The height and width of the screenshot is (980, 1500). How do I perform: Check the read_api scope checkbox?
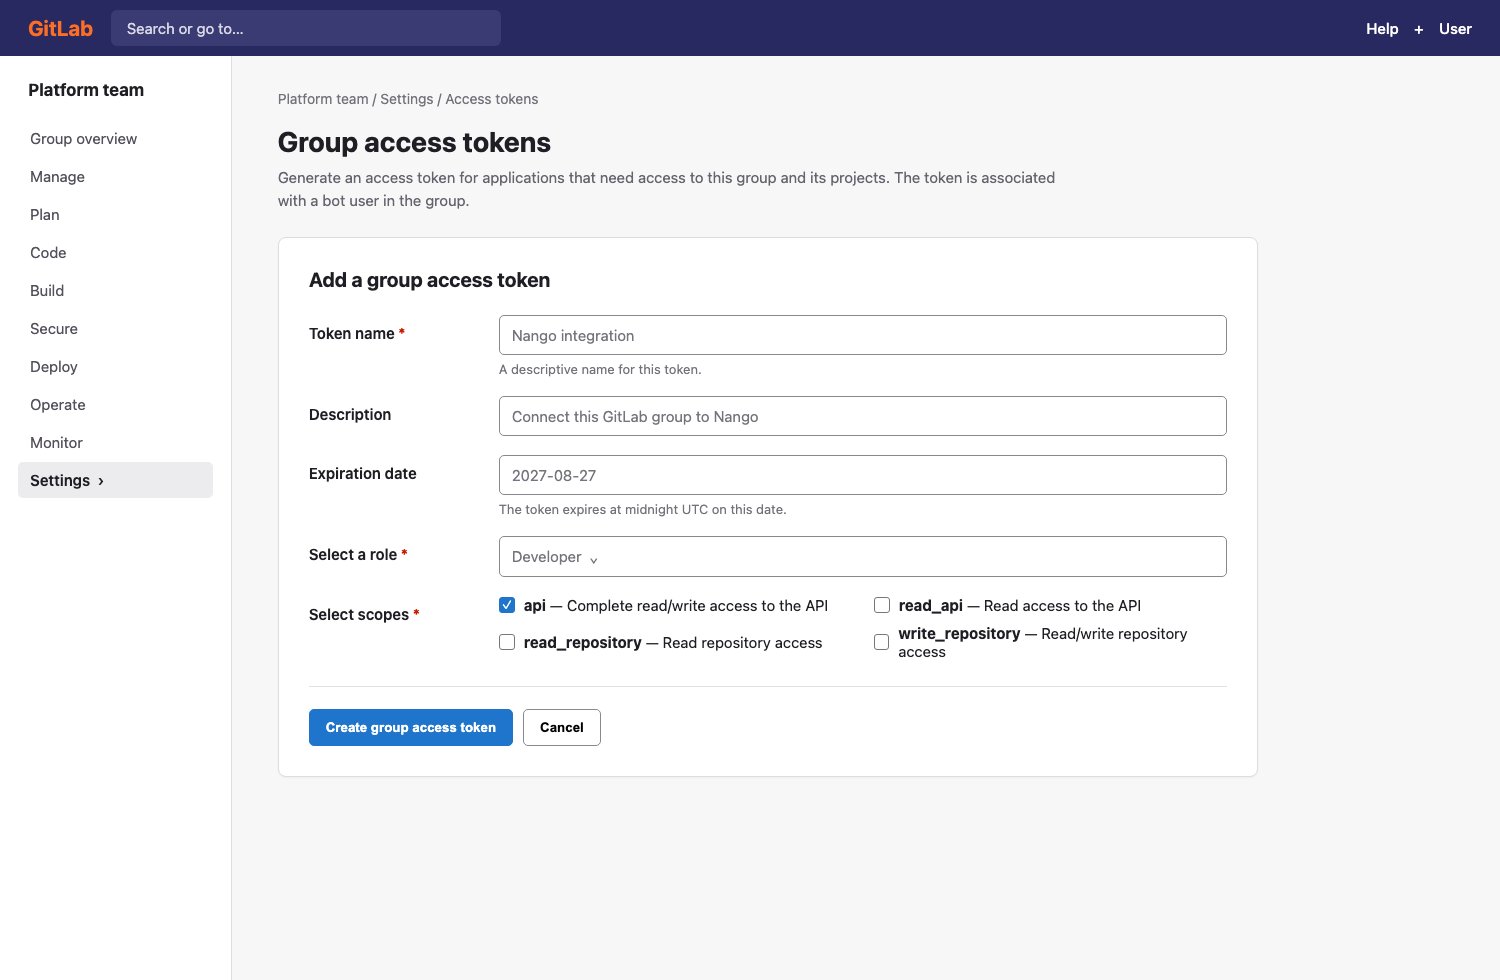click(x=882, y=605)
